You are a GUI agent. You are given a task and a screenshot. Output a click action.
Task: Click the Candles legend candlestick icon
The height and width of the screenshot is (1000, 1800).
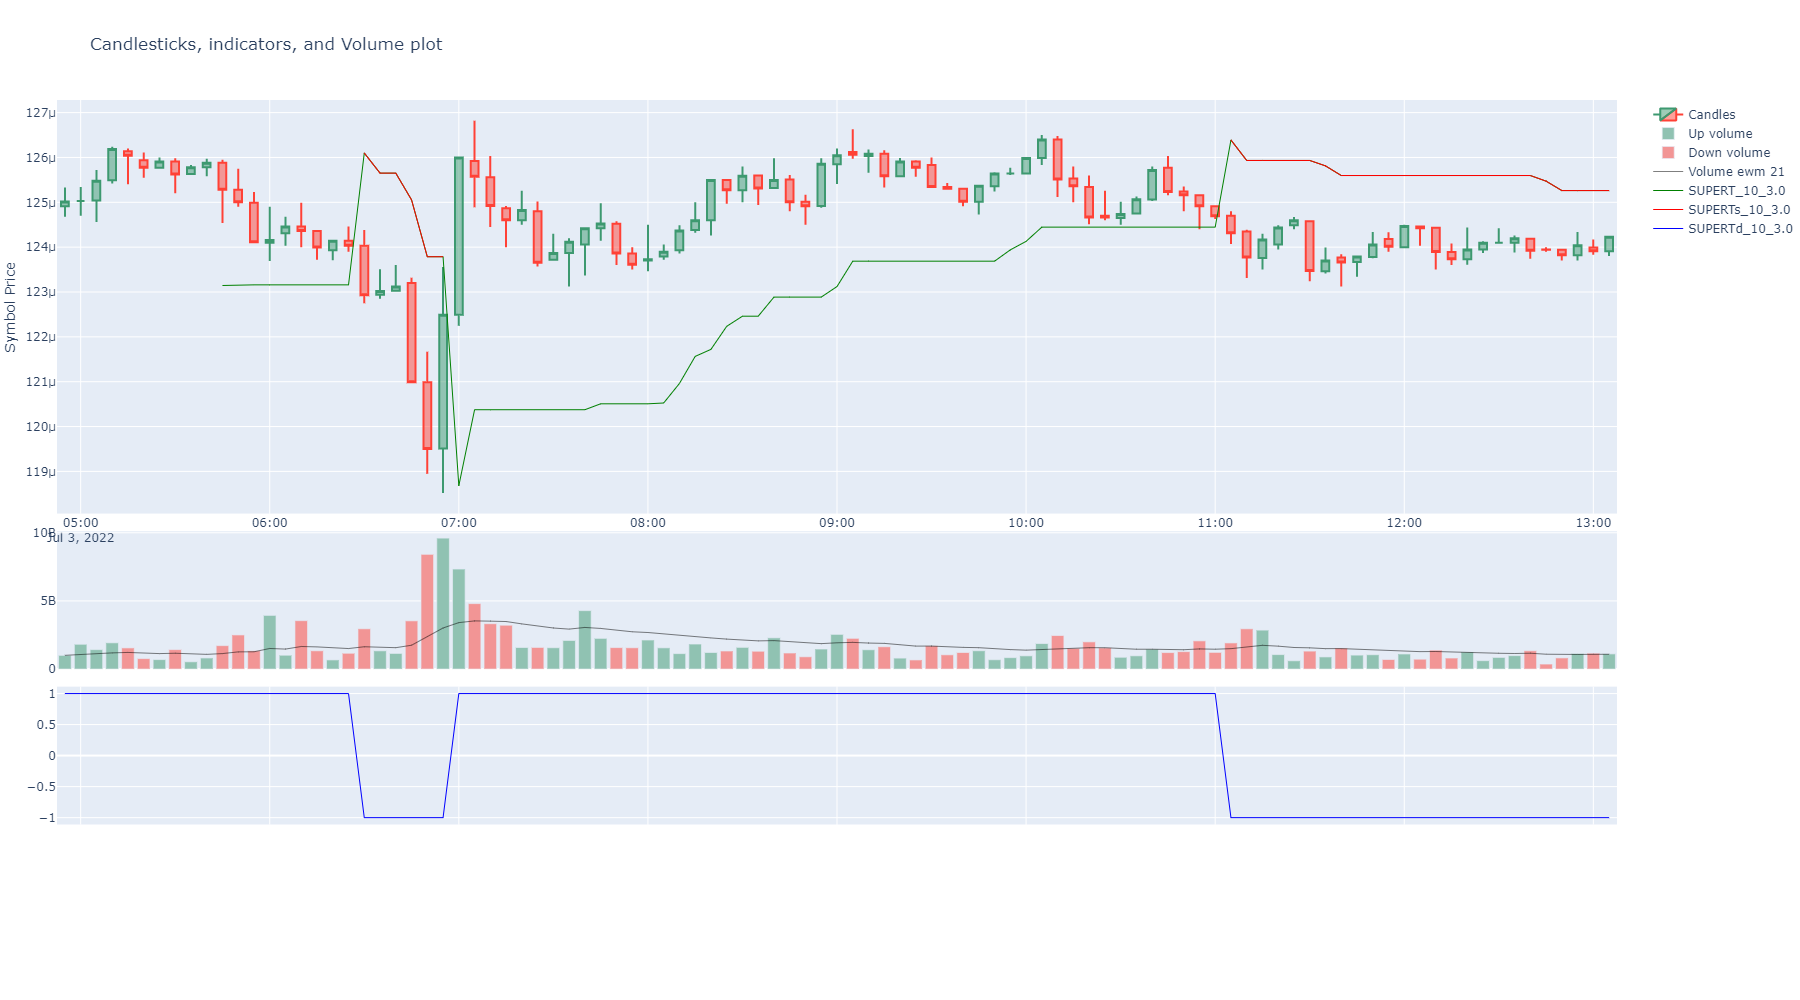point(1668,115)
